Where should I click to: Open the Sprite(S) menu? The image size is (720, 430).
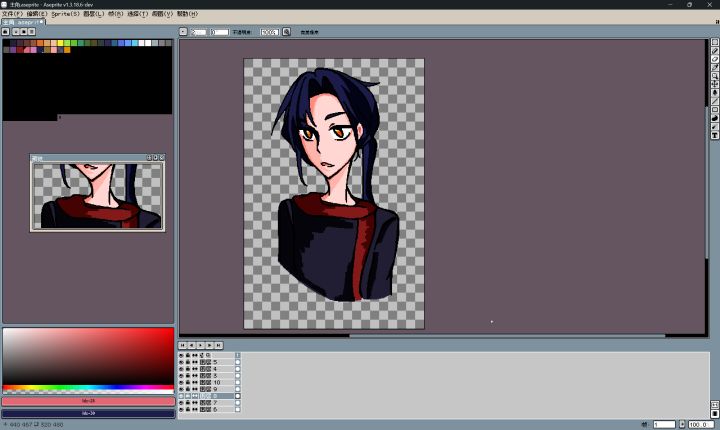[65, 14]
